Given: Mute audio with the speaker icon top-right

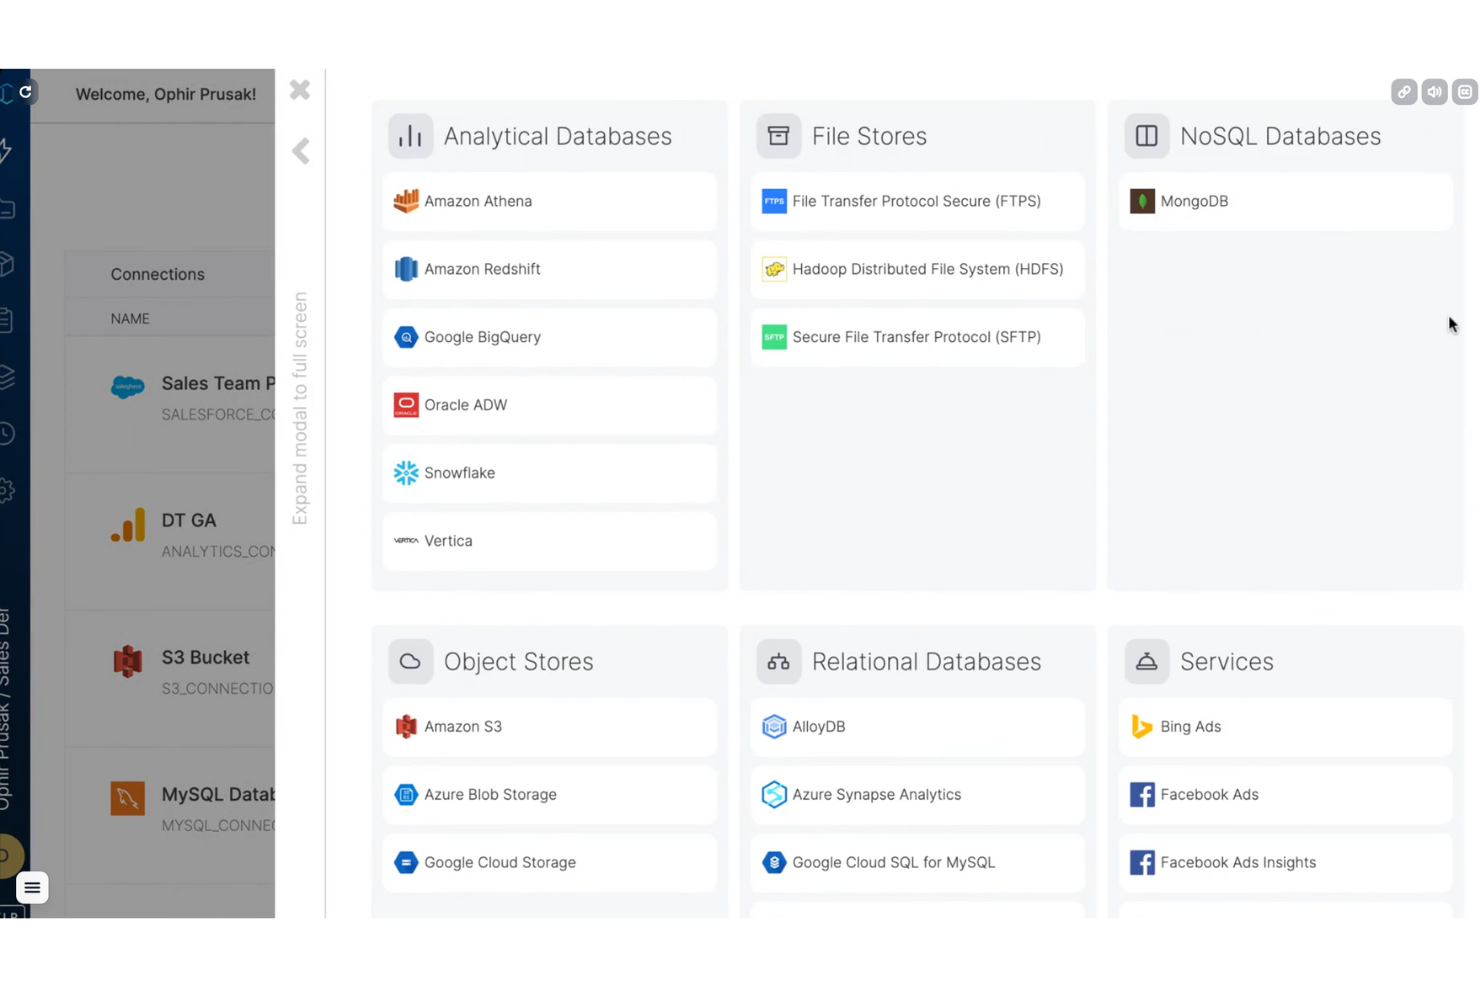Looking at the screenshot, I should [x=1434, y=92].
